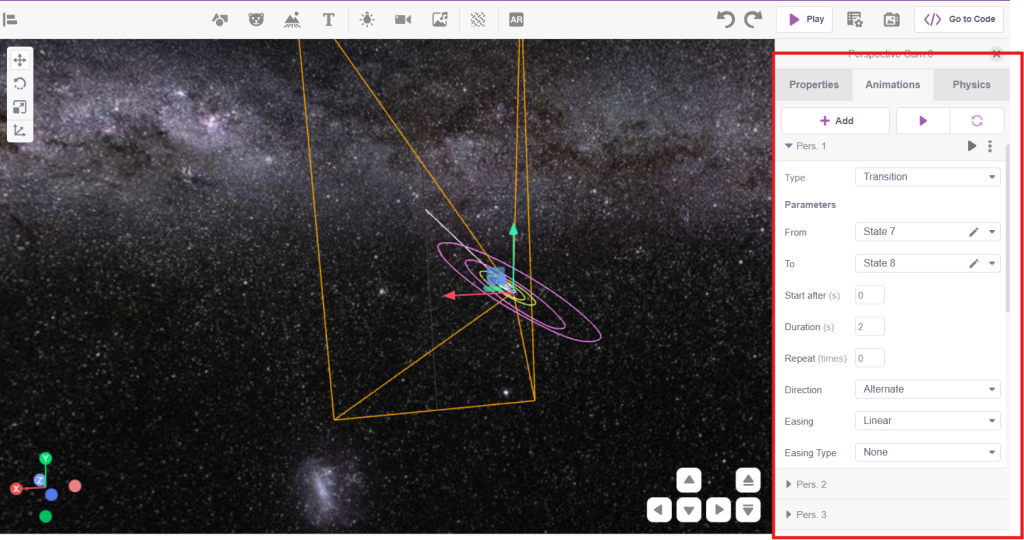Open the Type dropdown showing Transition

[x=927, y=177]
